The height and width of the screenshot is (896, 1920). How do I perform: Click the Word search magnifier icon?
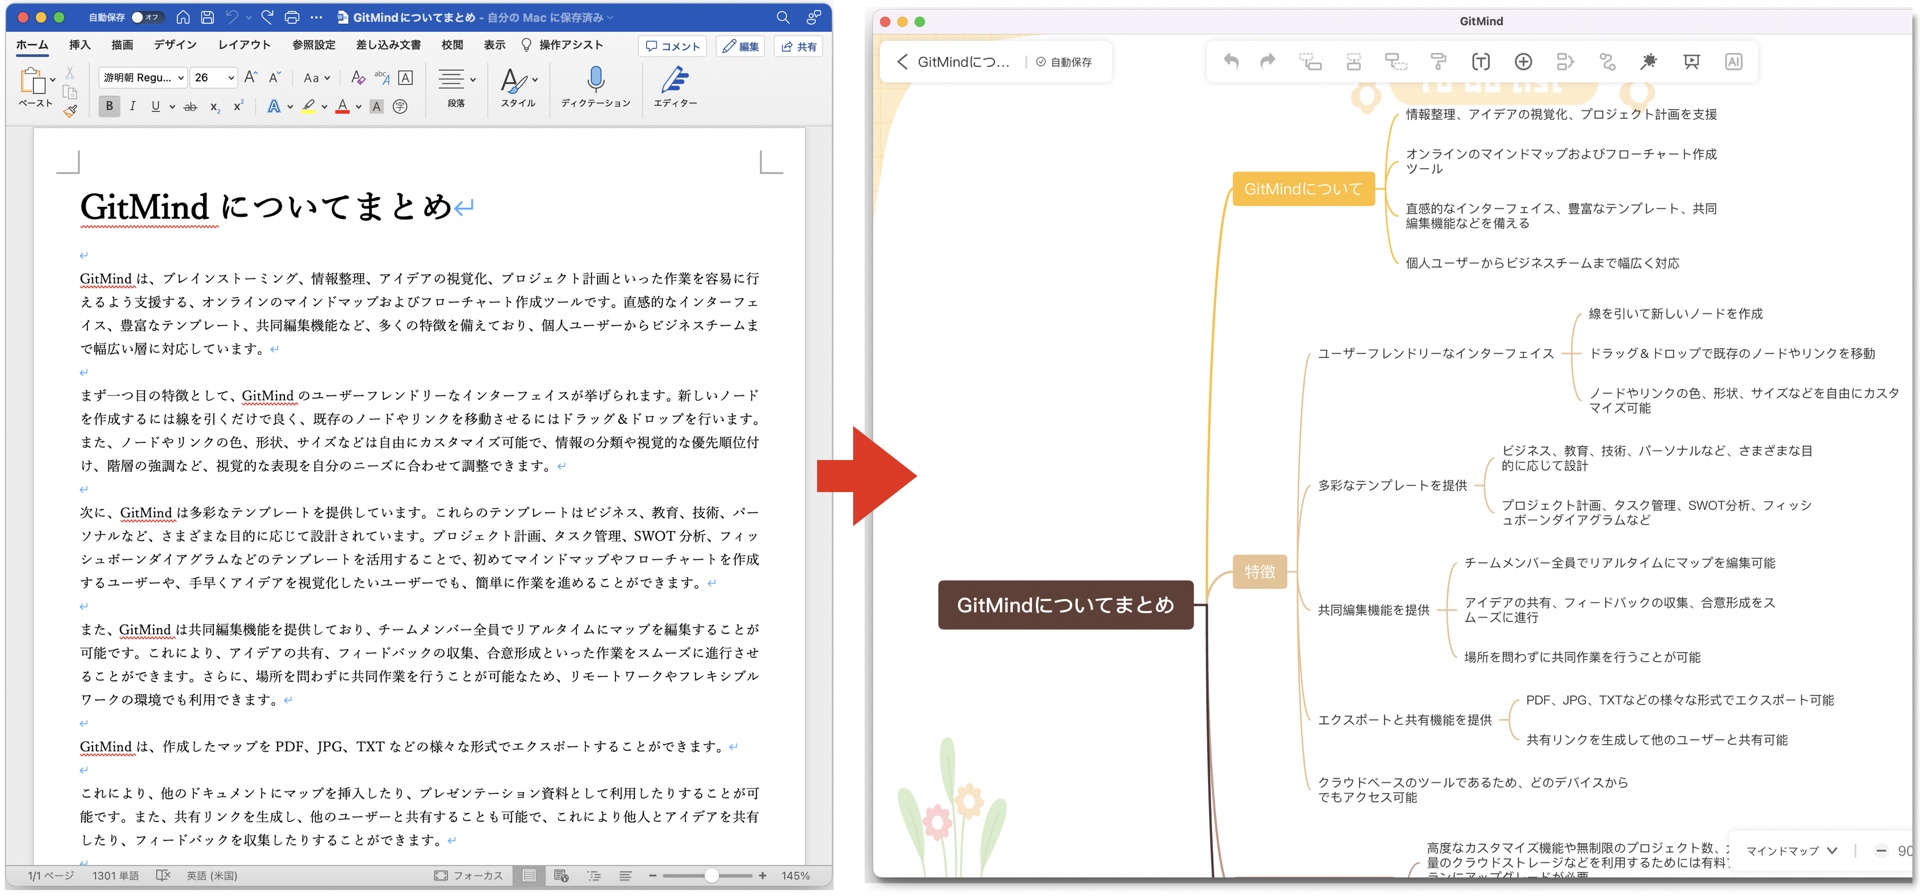tap(783, 18)
